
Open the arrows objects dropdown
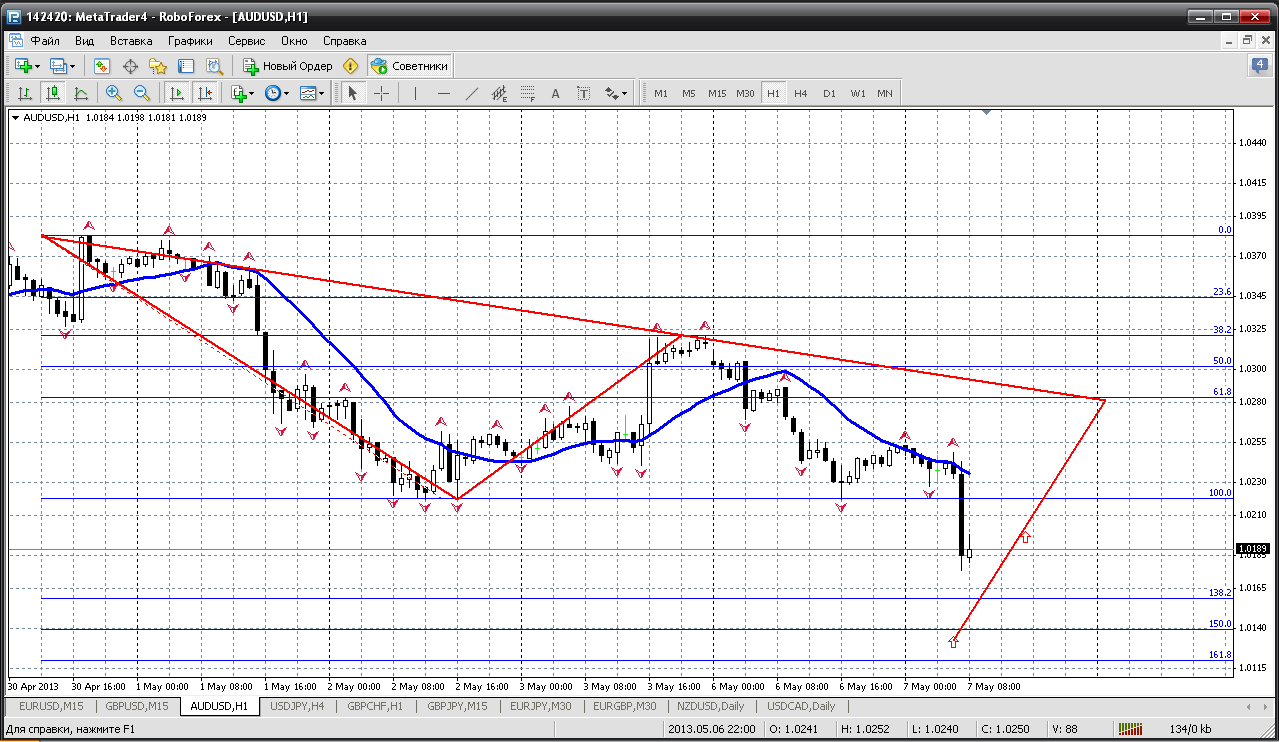(x=616, y=93)
